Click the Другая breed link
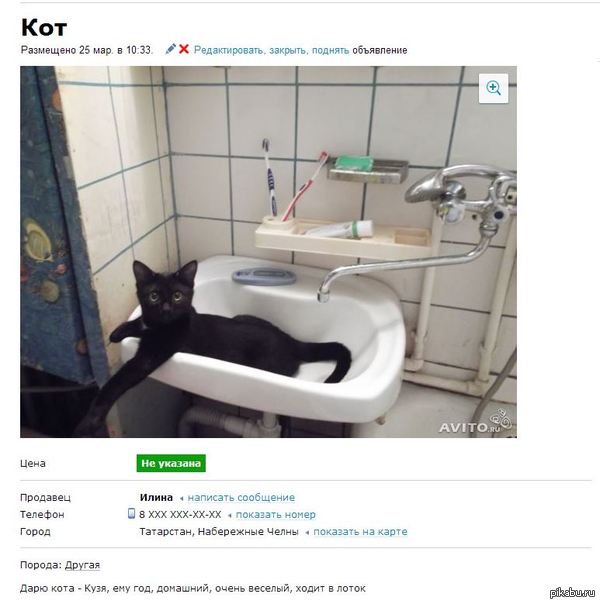This screenshot has width=600, height=604. point(82,565)
